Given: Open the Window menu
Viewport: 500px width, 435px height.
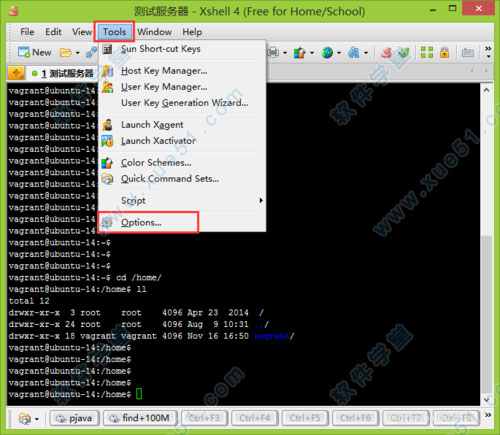Looking at the screenshot, I should (x=154, y=32).
